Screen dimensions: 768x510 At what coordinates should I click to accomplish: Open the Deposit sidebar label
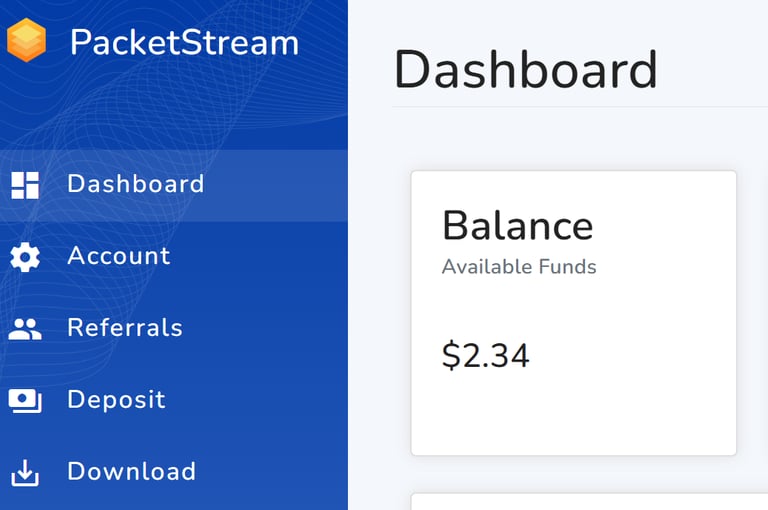117,400
